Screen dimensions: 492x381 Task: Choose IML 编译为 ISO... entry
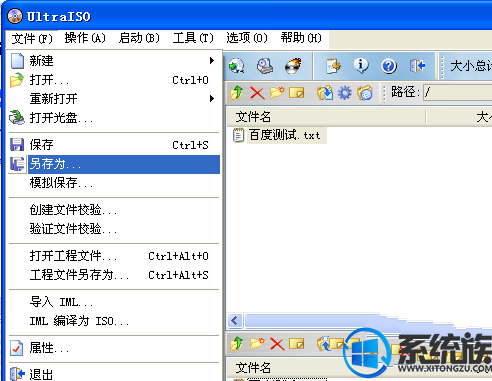[x=114, y=321]
